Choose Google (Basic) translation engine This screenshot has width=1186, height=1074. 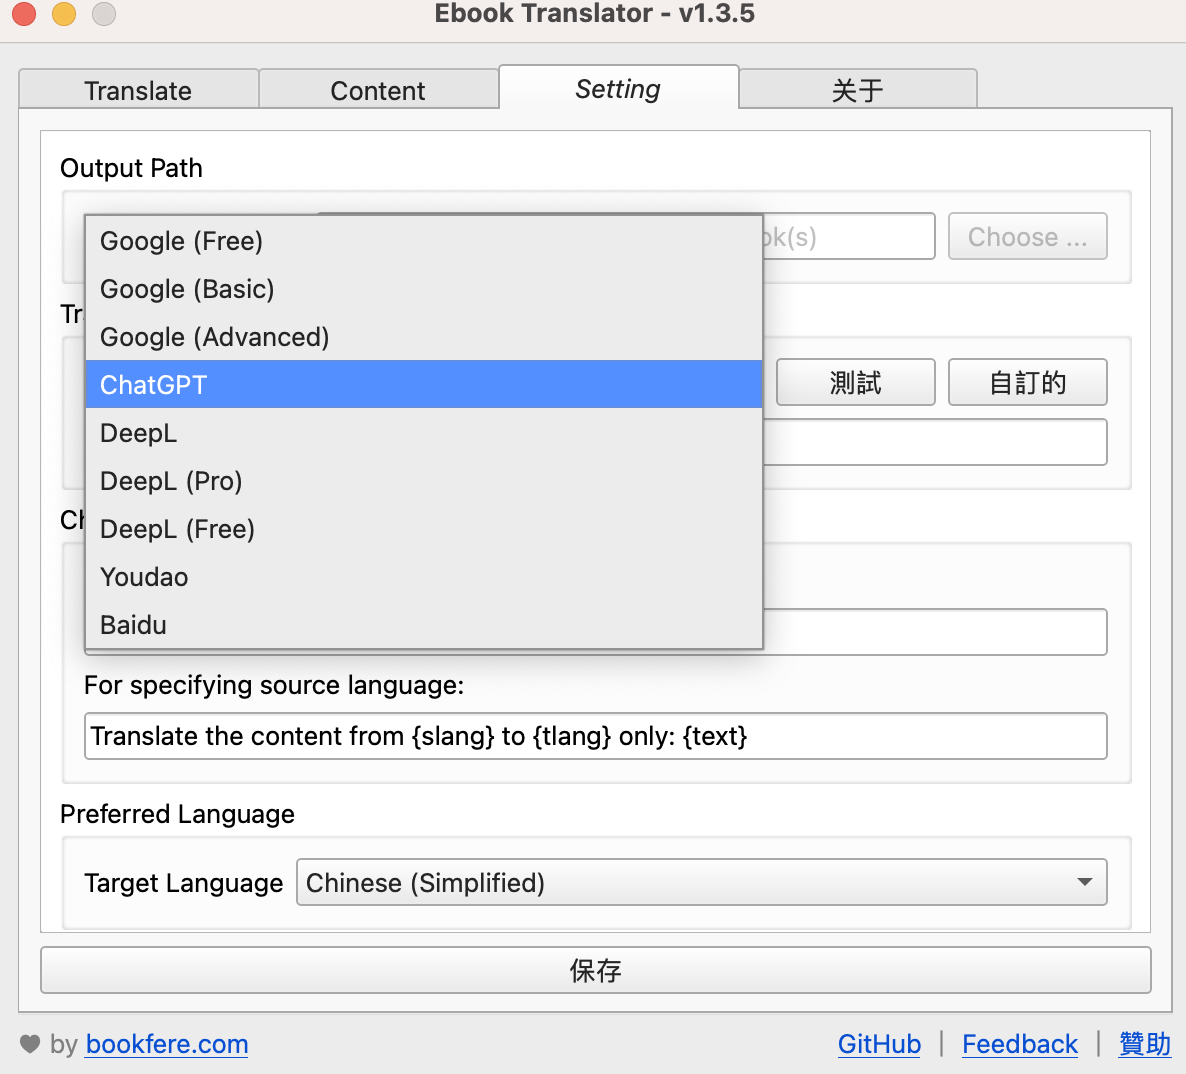187,289
